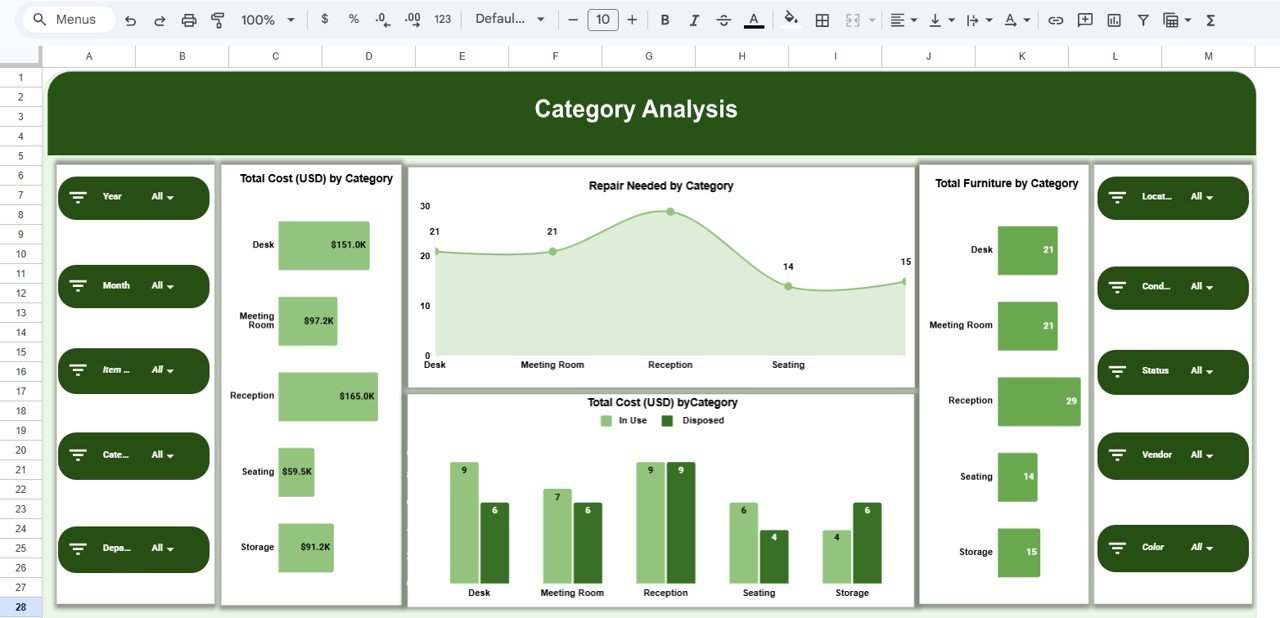Viewport: 1280px width, 618px height.
Task: Open the number format menu labeled 123
Action: [x=442, y=18]
